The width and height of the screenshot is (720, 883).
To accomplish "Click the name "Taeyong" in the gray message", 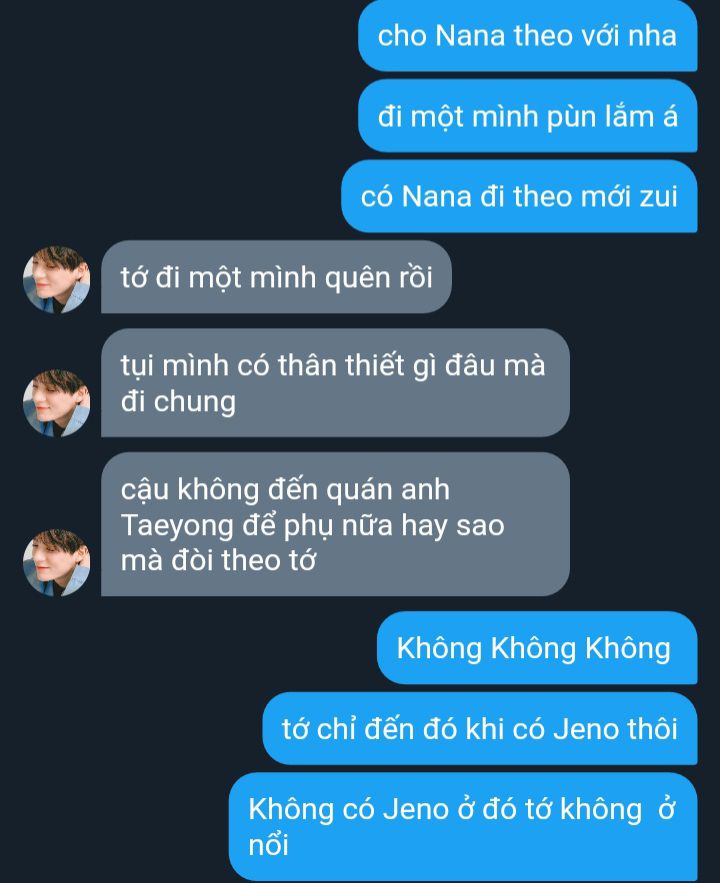I will [177, 527].
